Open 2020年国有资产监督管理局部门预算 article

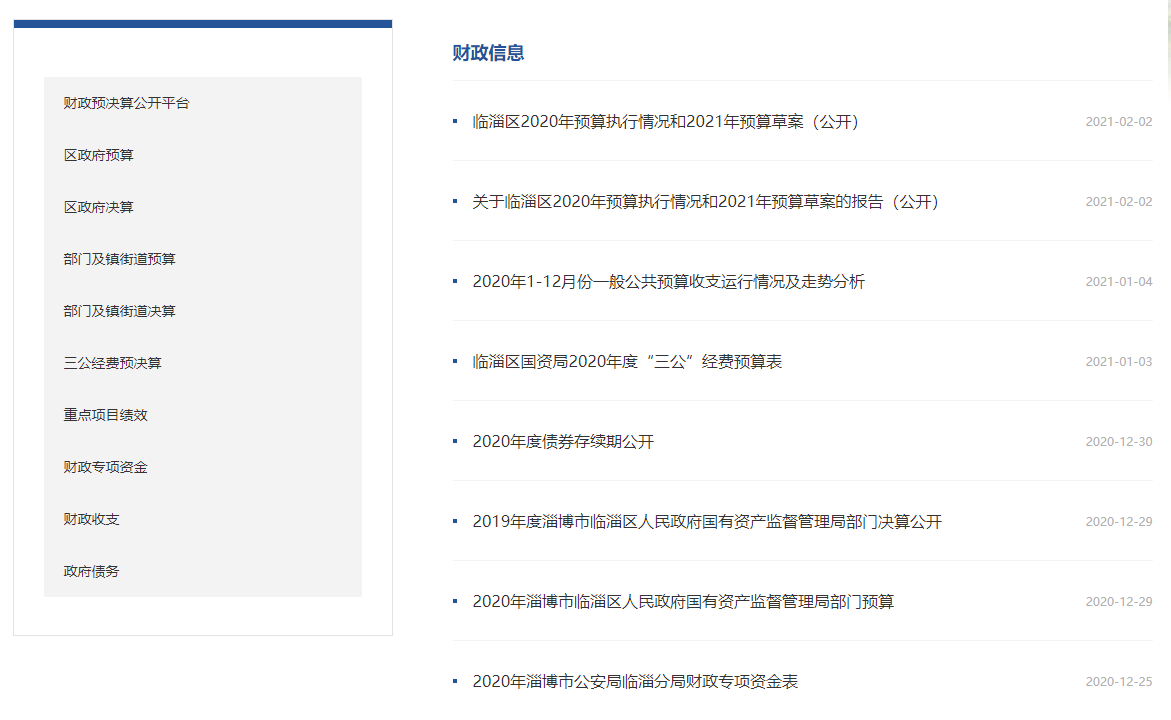(x=683, y=602)
